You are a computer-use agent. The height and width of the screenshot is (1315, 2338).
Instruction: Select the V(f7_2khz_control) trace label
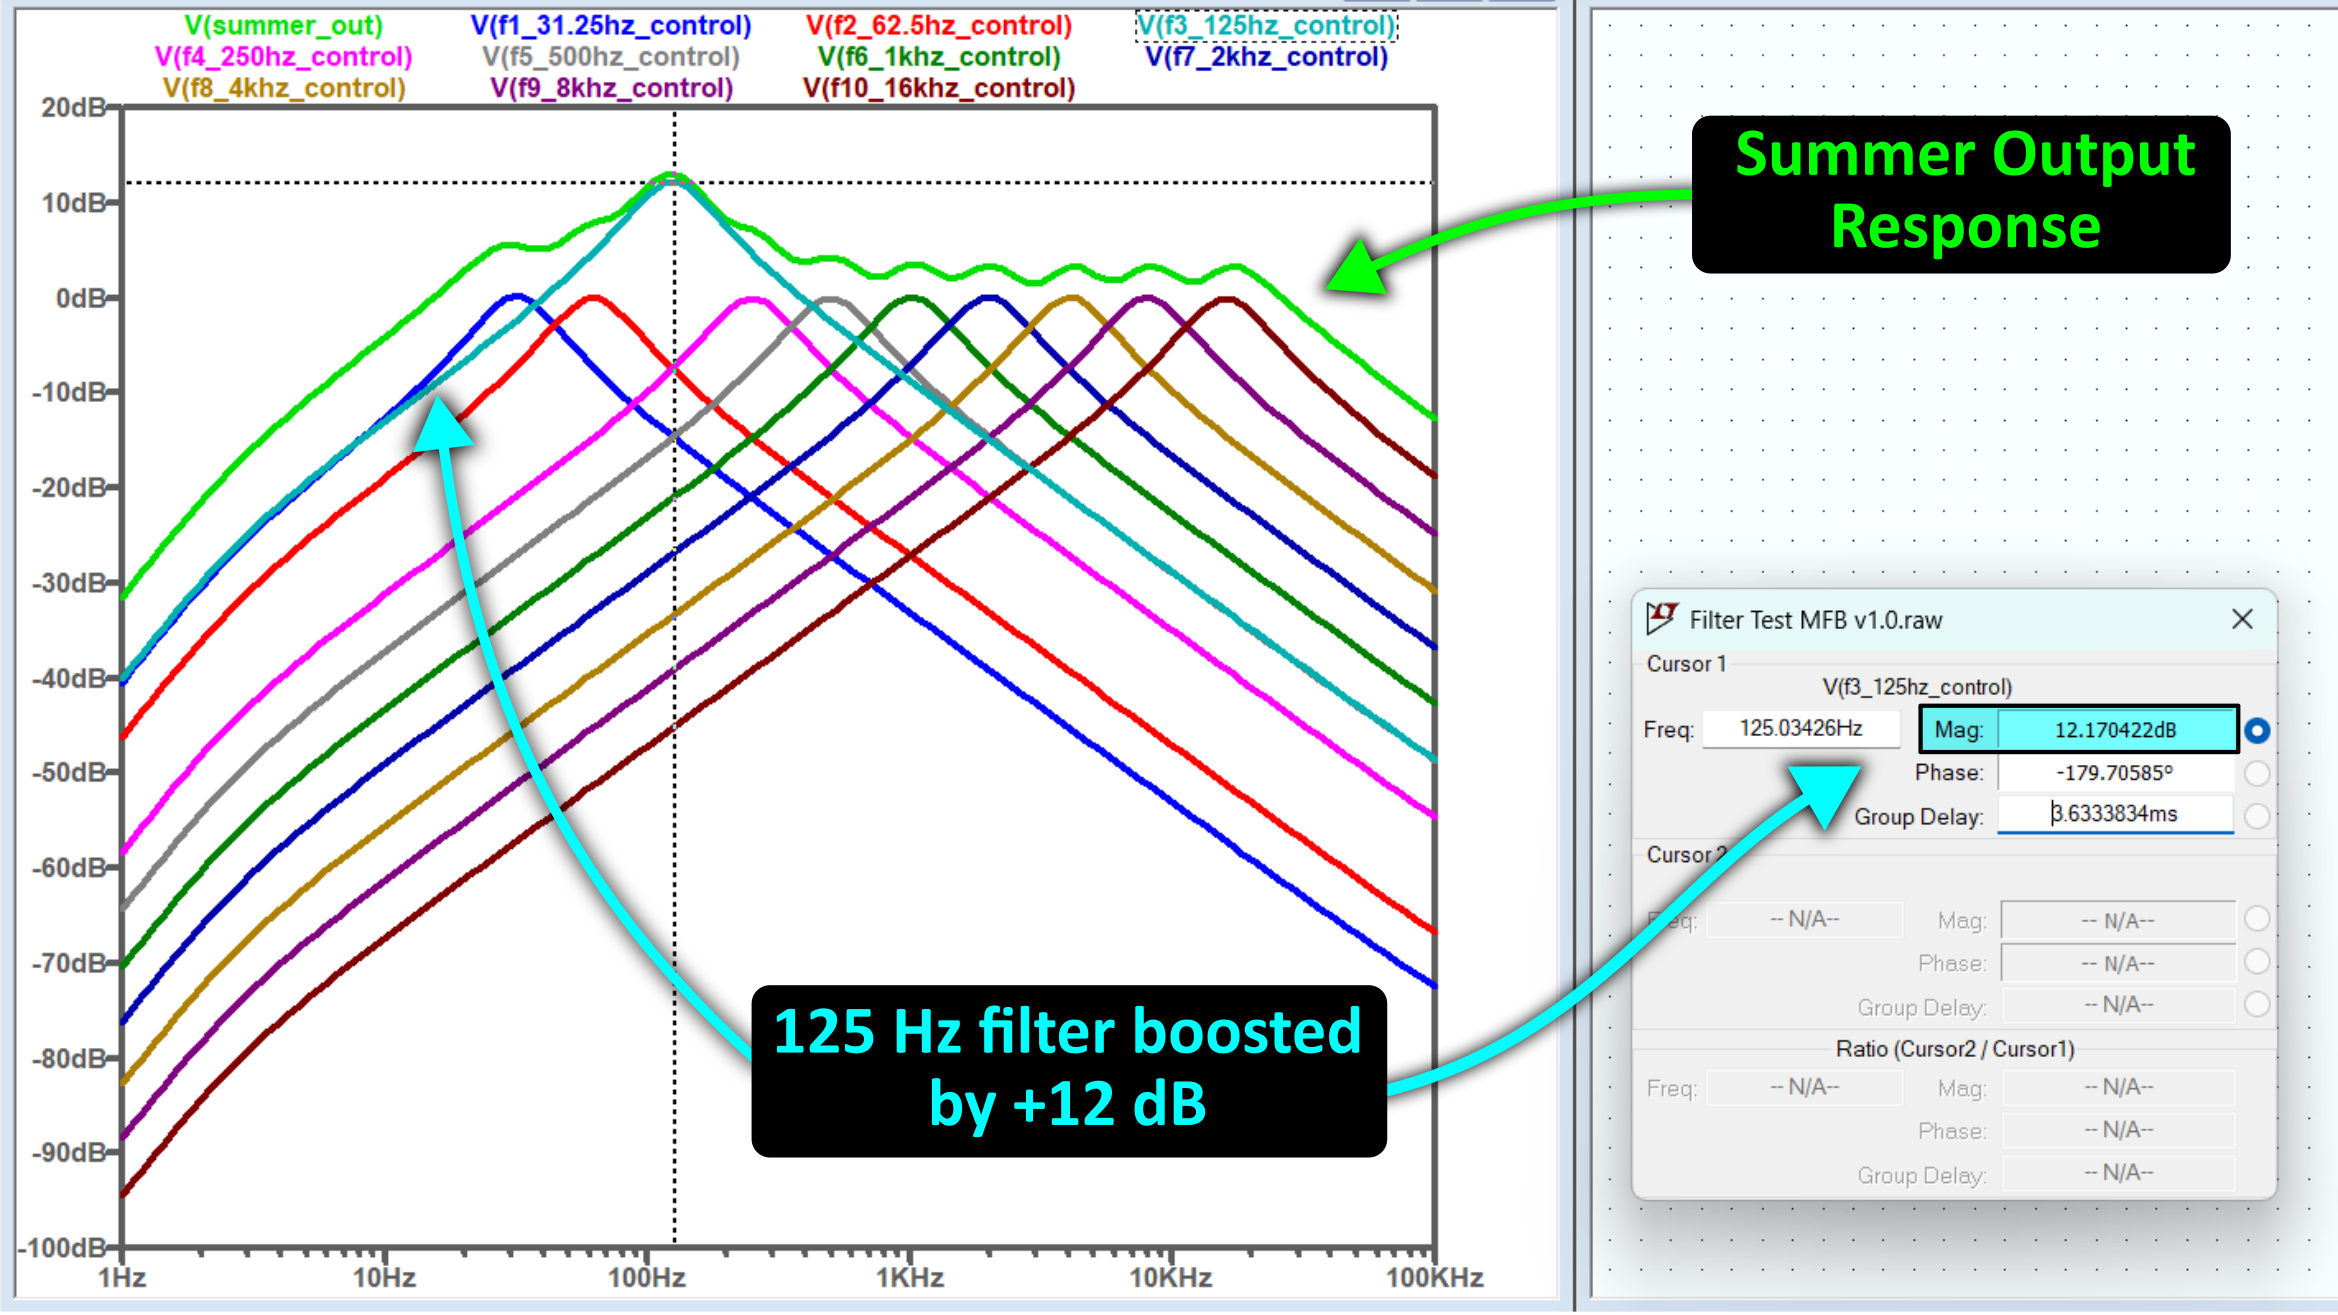(1266, 57)
